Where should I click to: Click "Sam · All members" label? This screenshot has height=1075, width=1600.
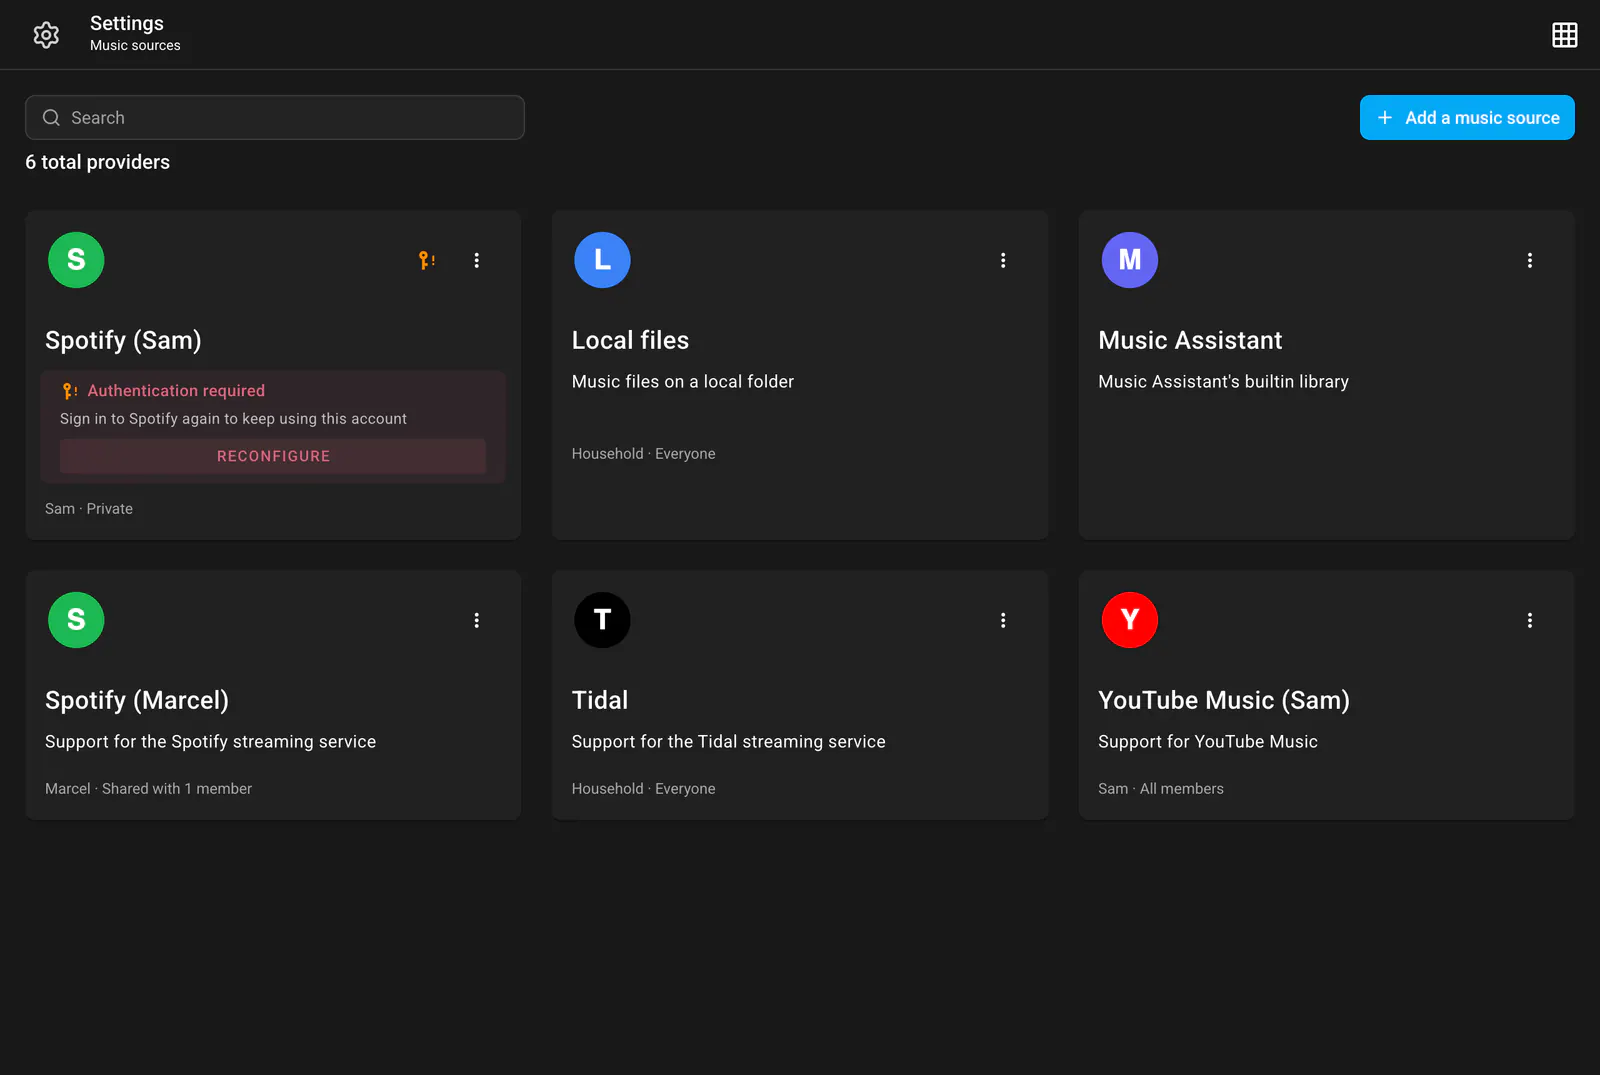click(1161, 789)
